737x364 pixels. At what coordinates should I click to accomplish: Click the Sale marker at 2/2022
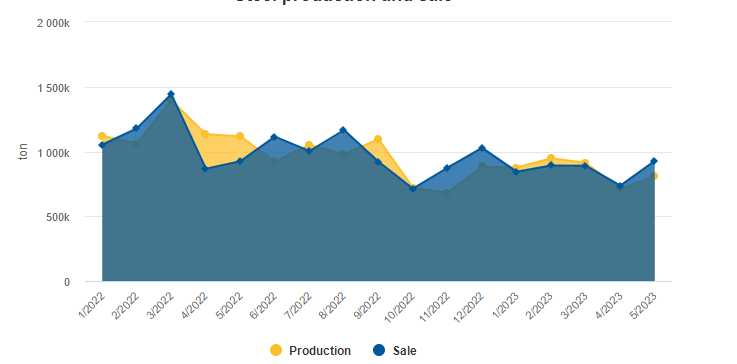(136, 128)
